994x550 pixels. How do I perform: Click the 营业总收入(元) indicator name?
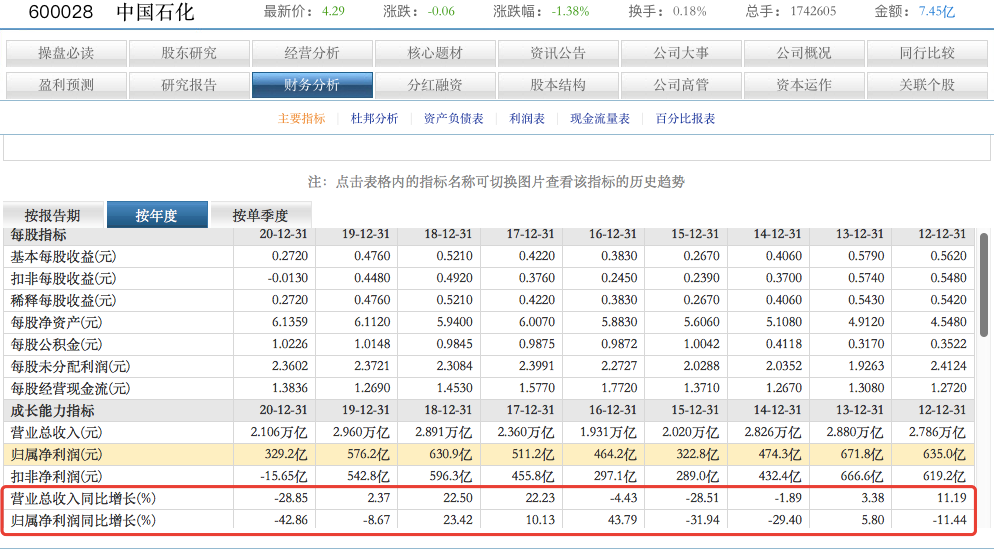click(56, 433)
